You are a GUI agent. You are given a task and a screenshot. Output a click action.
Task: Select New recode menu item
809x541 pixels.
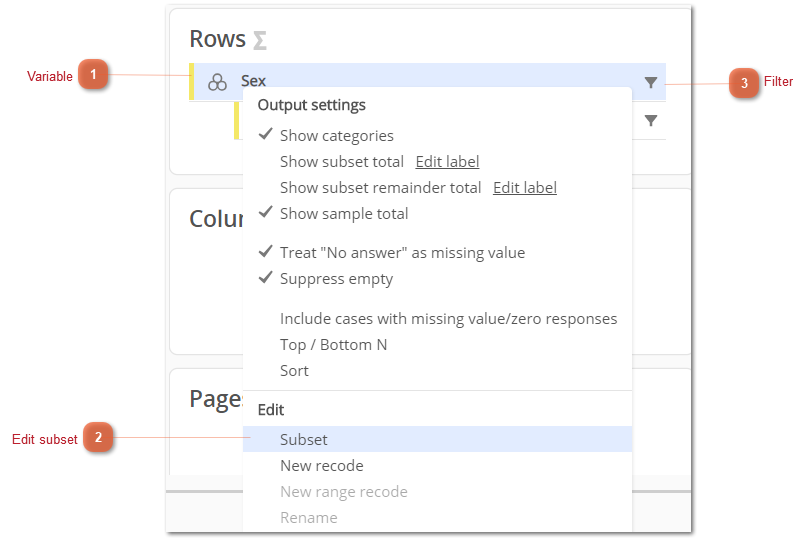coord(321,466)
